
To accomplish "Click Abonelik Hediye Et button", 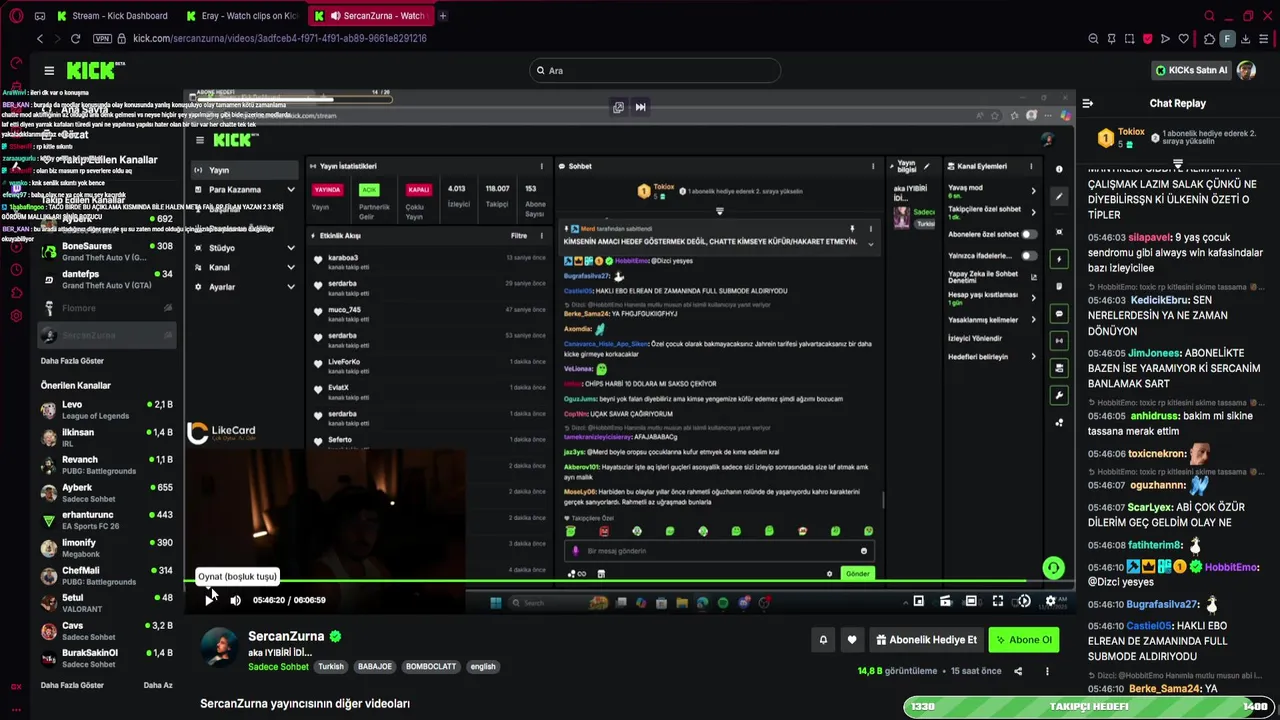I will tap(927, 640).
